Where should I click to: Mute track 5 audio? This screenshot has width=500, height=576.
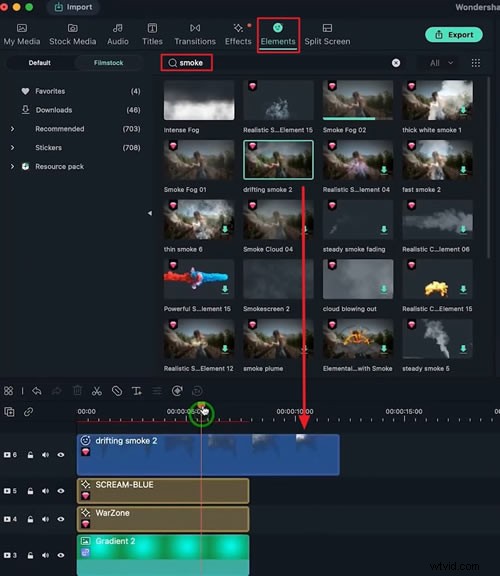(x=45, y=491)
